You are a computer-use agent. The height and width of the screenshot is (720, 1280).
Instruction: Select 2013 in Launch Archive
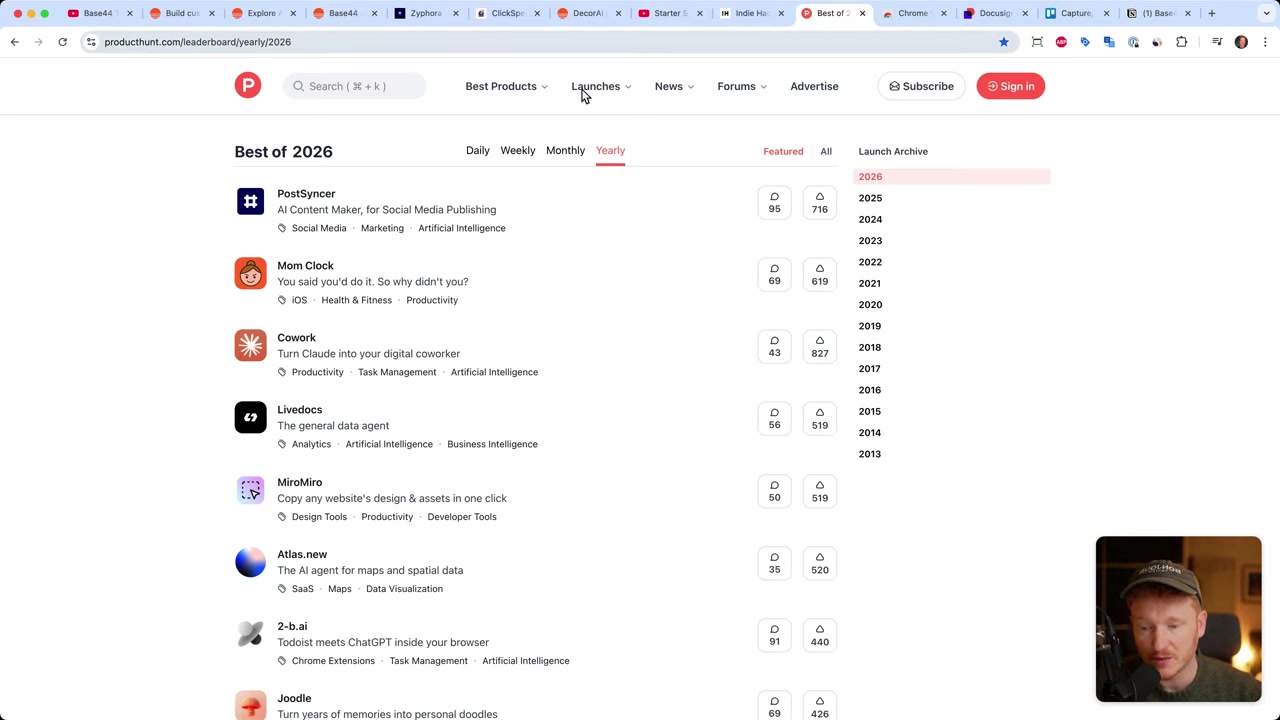pyautogui.click(x=870, y=454)
